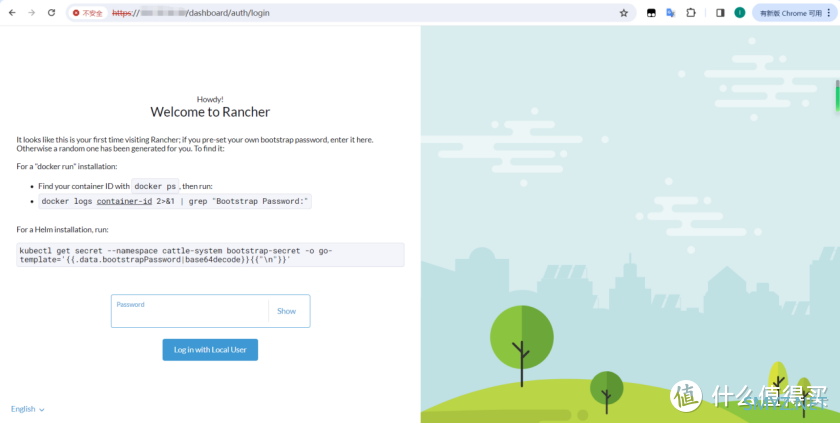This screenshot has width=840, height=423.
Task: Open the Google Translate extension
Action: point(670,13)
